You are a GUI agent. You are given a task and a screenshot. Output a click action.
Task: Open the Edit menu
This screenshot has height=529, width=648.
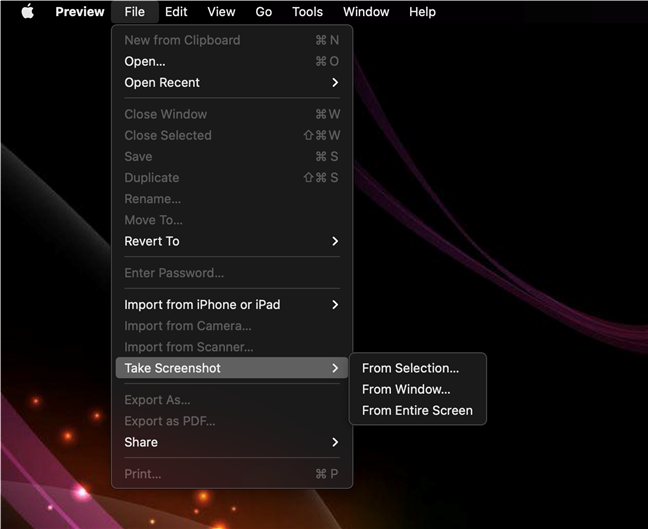coord(176,12)
